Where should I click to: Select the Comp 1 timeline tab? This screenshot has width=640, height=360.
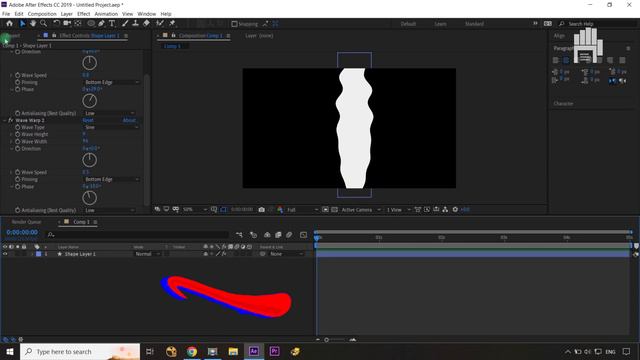[x=81, y=222]
